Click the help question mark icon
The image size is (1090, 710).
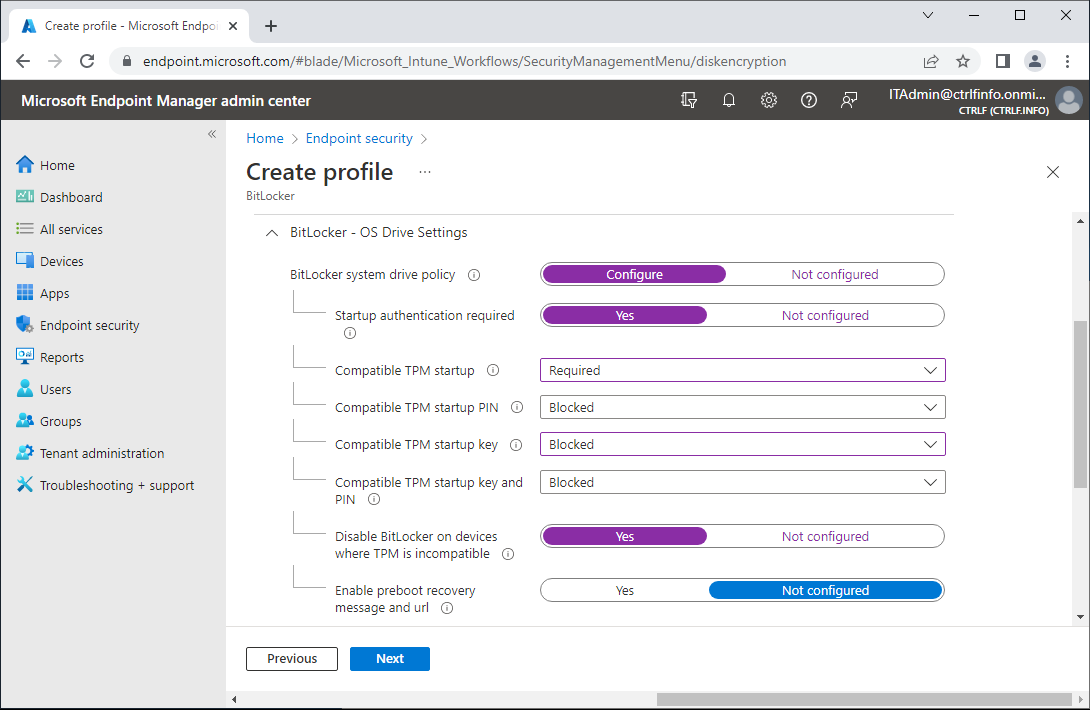(x=808, y=100)
